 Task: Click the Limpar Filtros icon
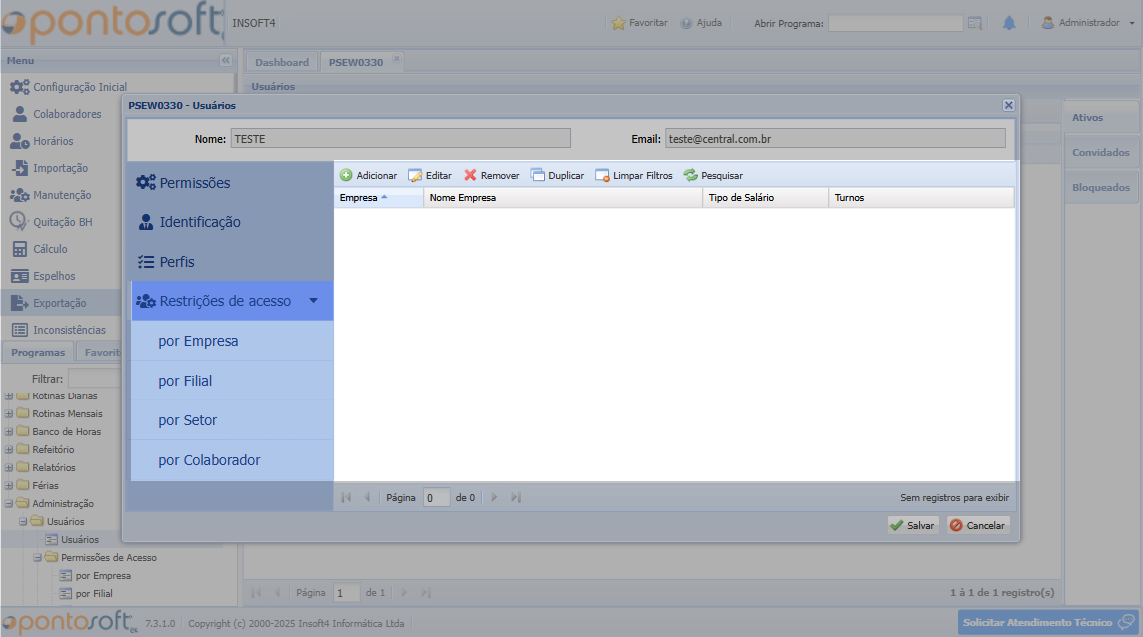[x=602, y=175]
